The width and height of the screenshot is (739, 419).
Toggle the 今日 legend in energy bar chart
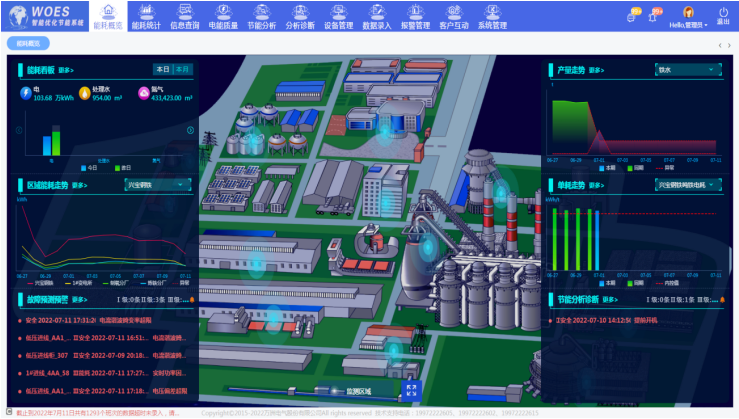tap(88, 168)
